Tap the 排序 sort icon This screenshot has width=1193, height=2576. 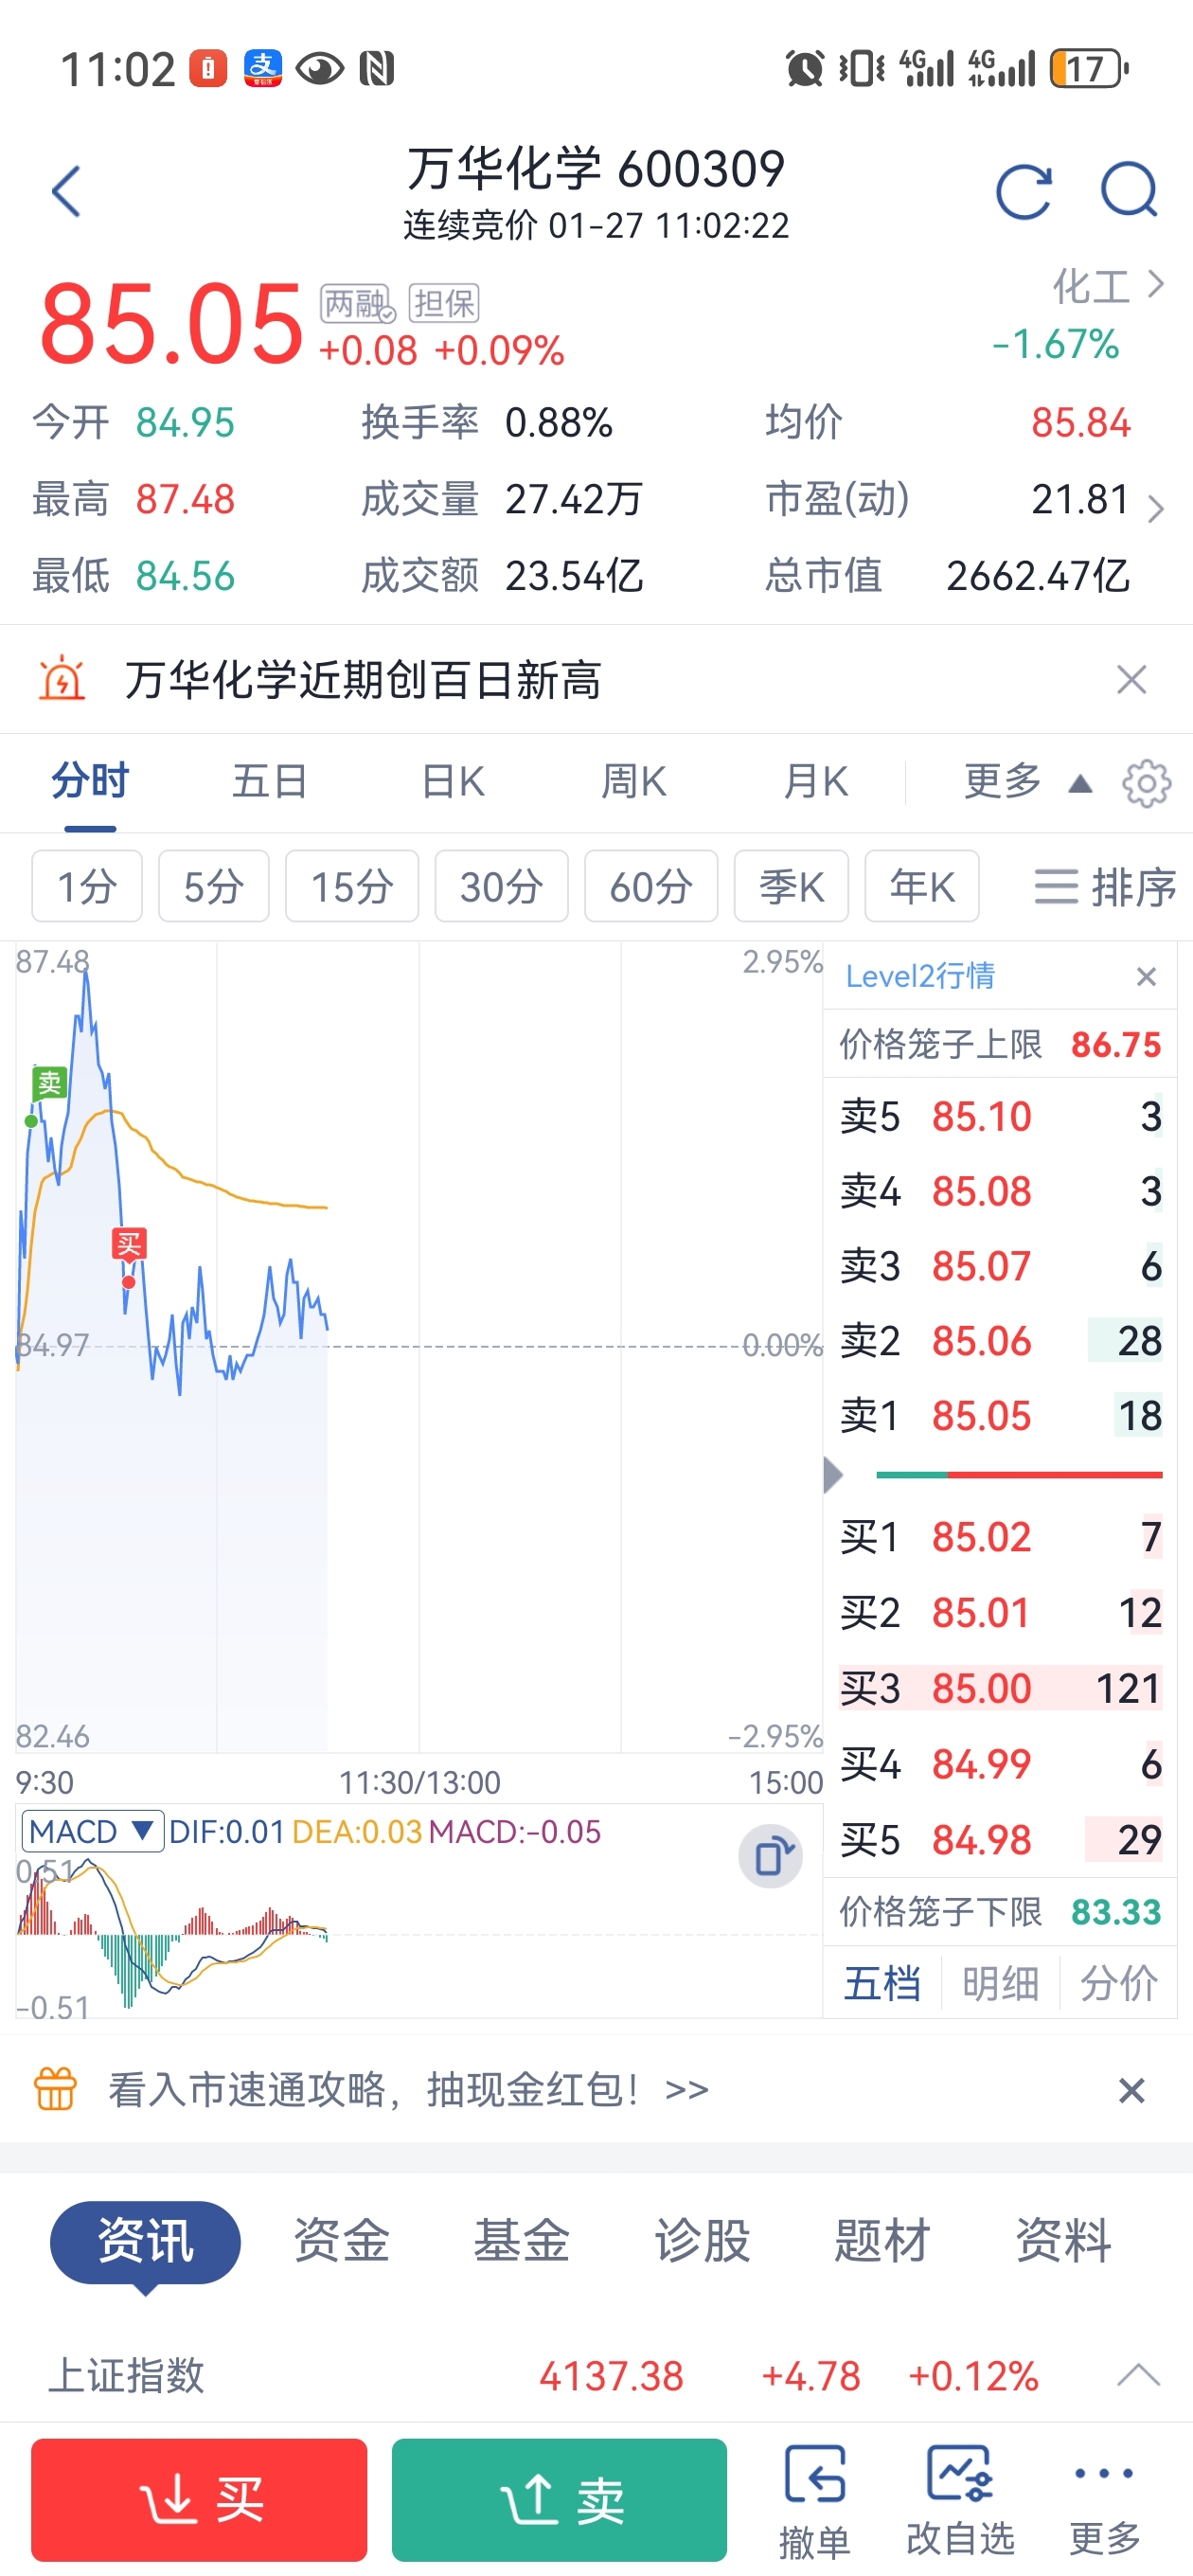point(1104,887)
